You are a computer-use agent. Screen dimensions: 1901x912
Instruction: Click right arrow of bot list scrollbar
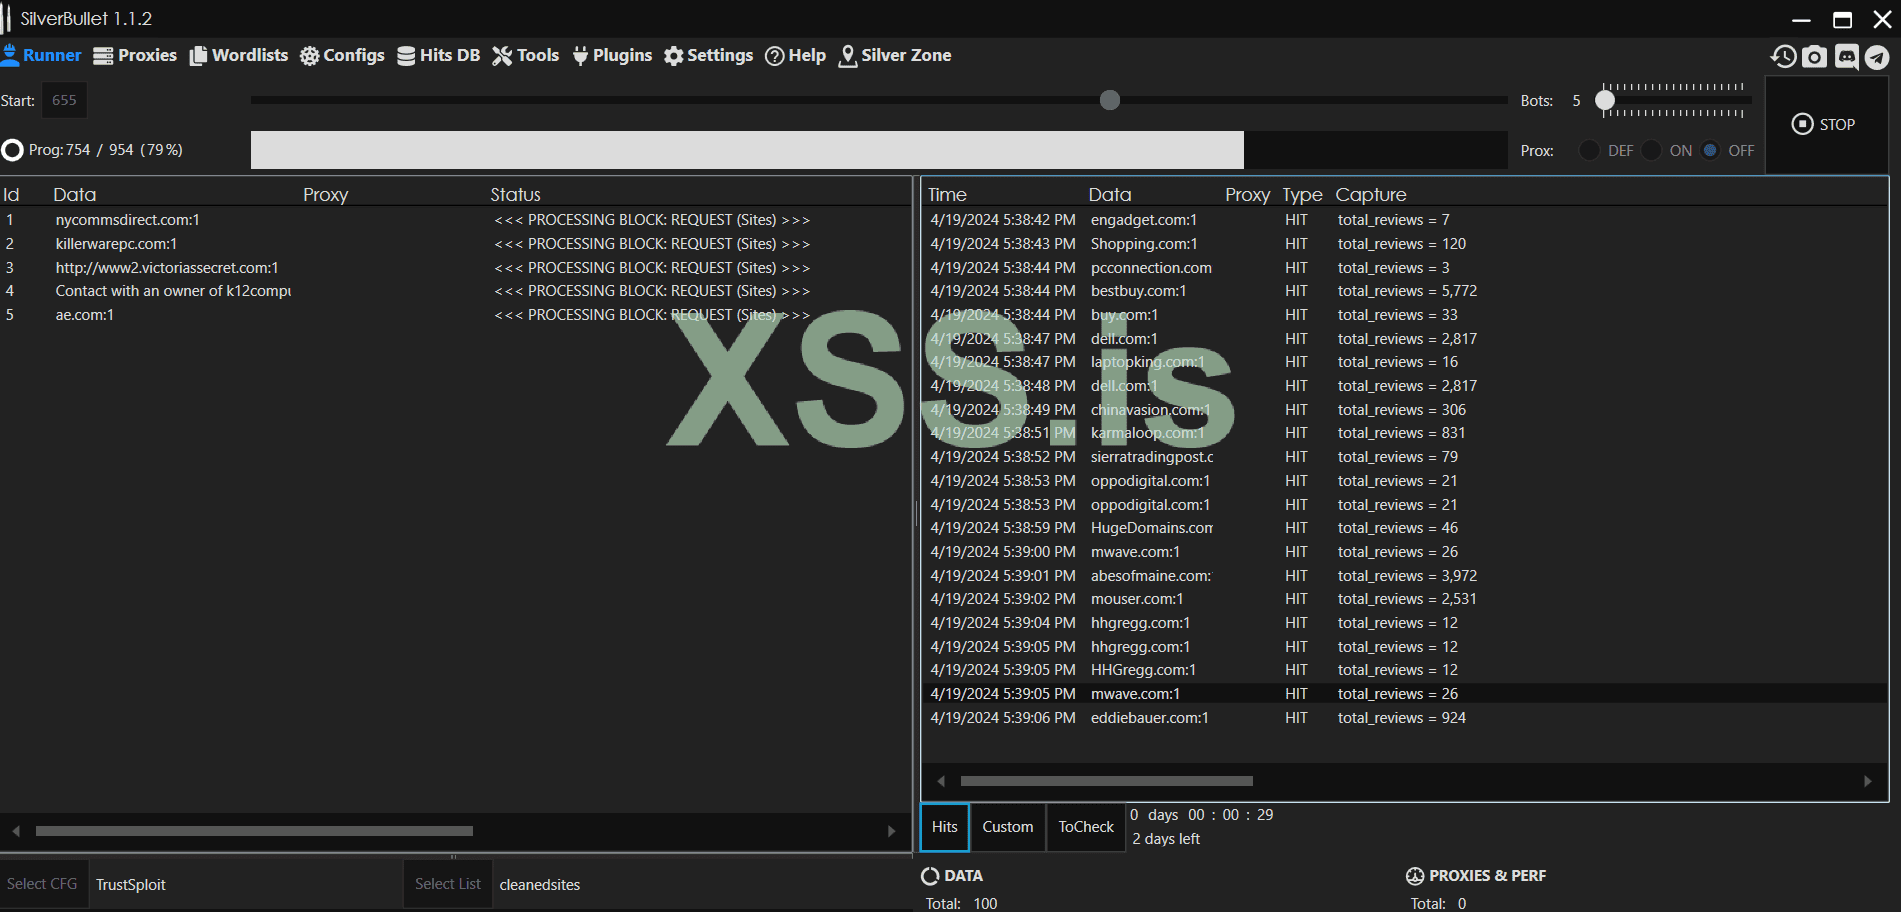point(891,831)
